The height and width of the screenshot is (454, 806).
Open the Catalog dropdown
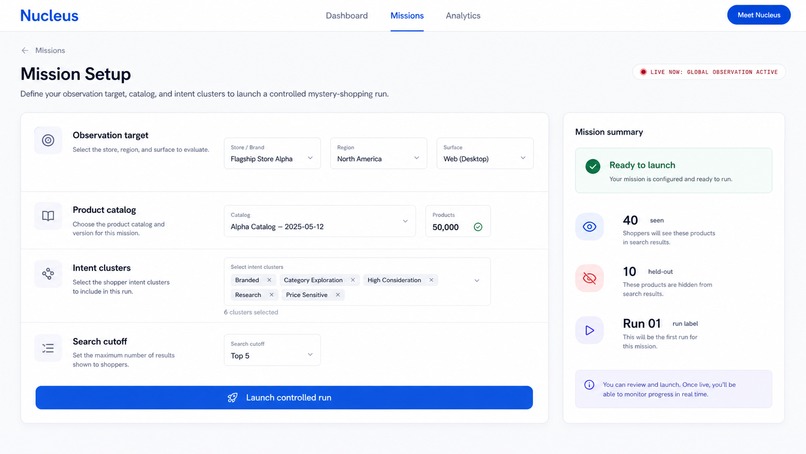click(319, 221)
